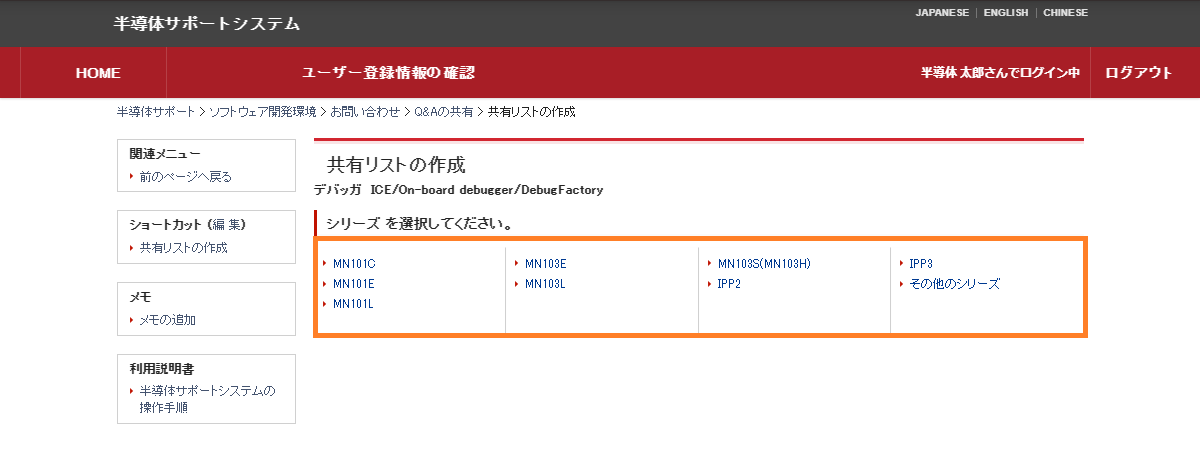The image size is (1200, 456).
Task: Open 半導体サポートシステムの操作手順 manual link
Action: click(207, 399)
